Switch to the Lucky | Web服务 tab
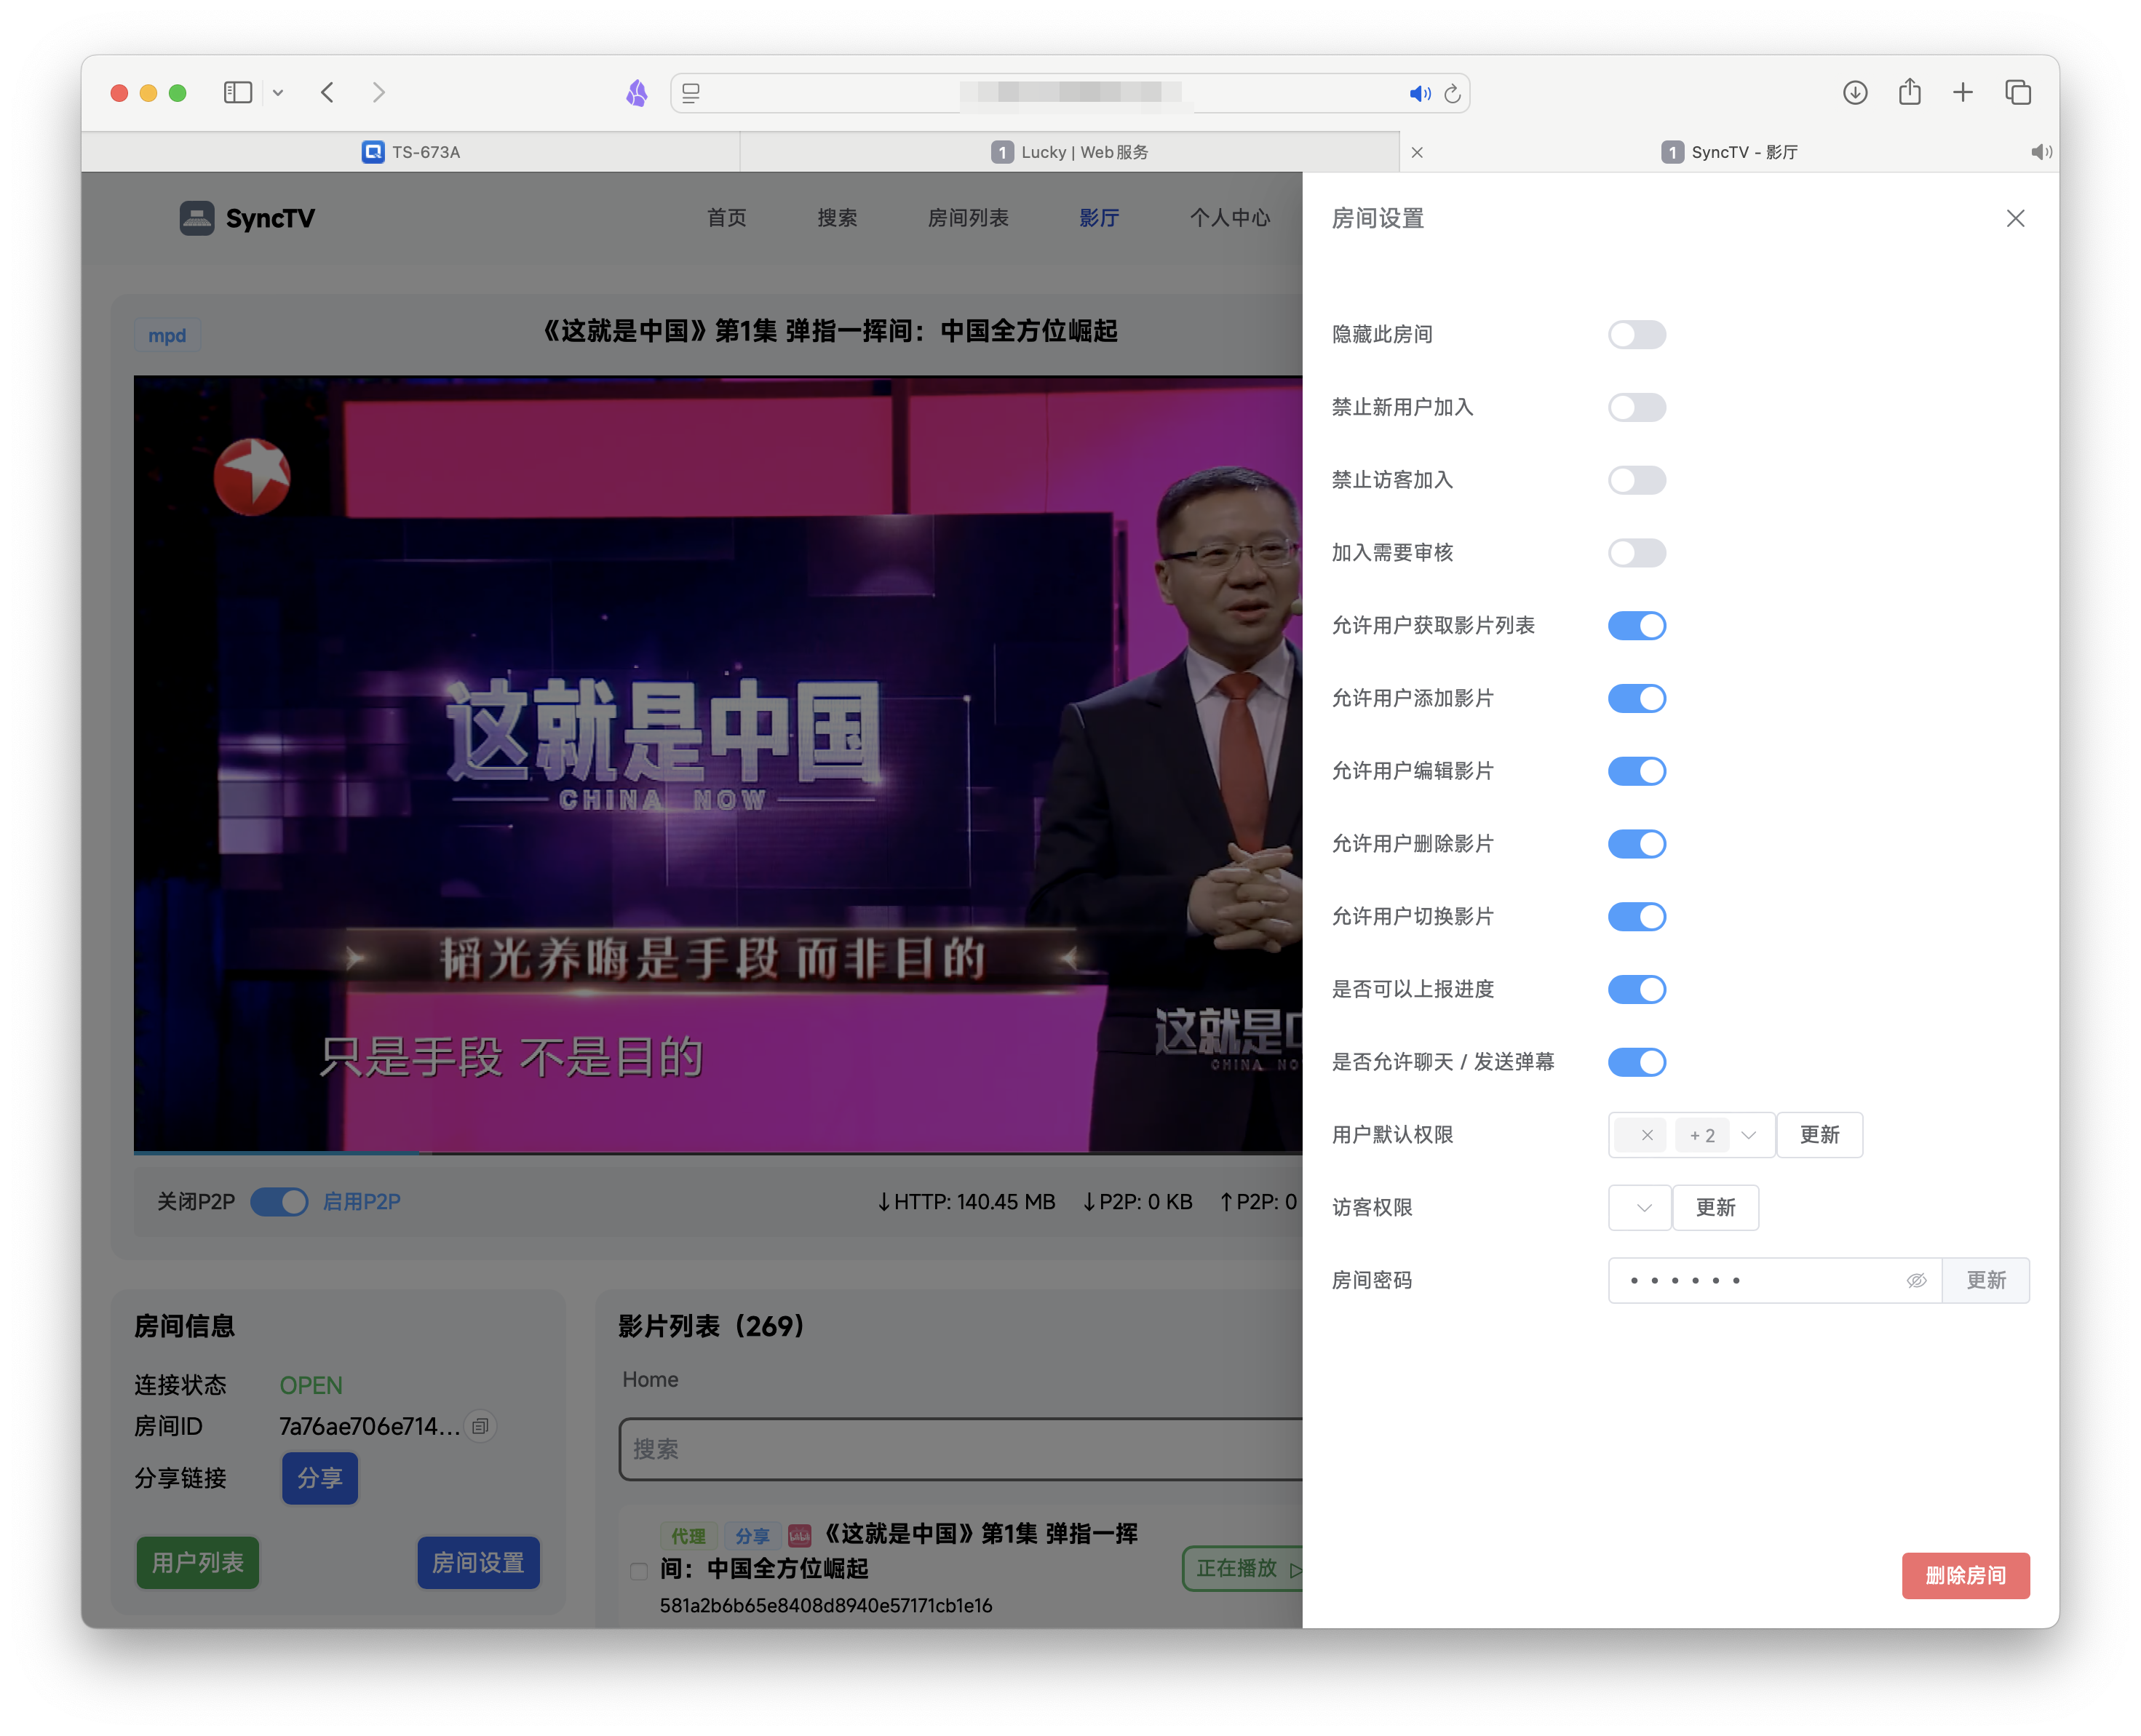 (1070, 152)
